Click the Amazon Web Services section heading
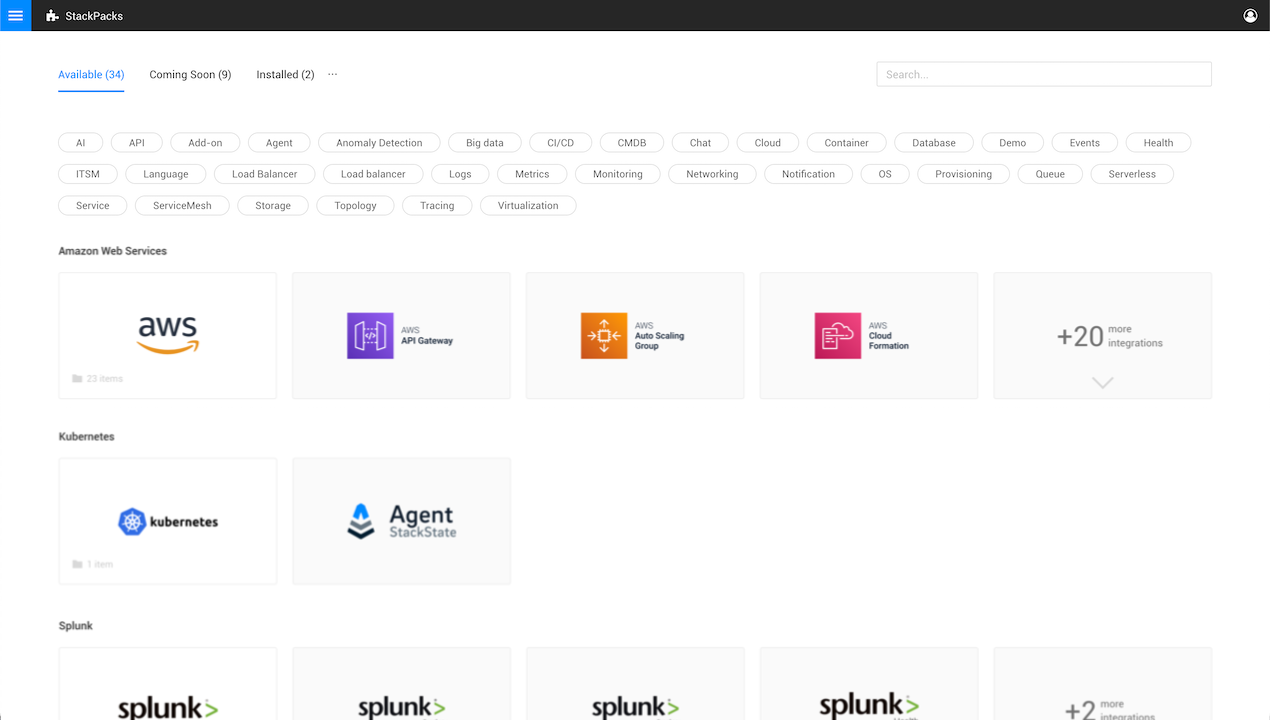This screenshot has width=1270, height=720. tap(113, 251)
